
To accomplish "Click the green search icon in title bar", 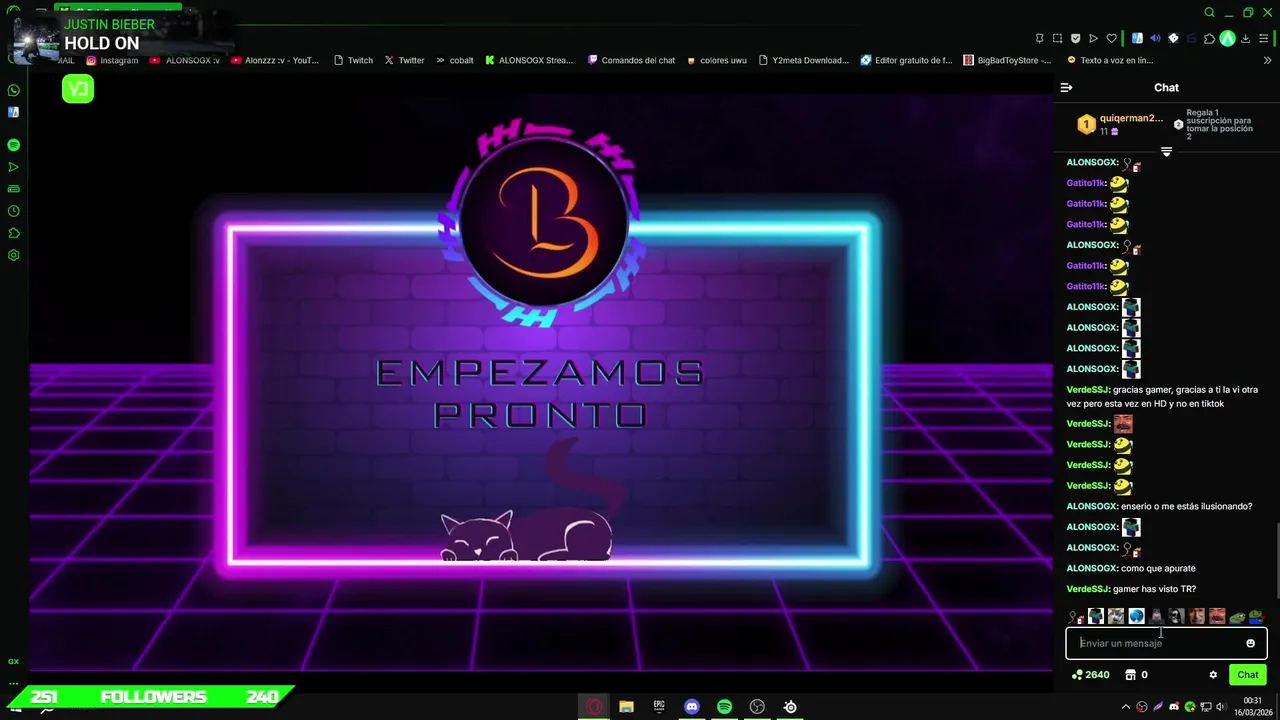I will pyautogui.click(x=1209, y=13).
